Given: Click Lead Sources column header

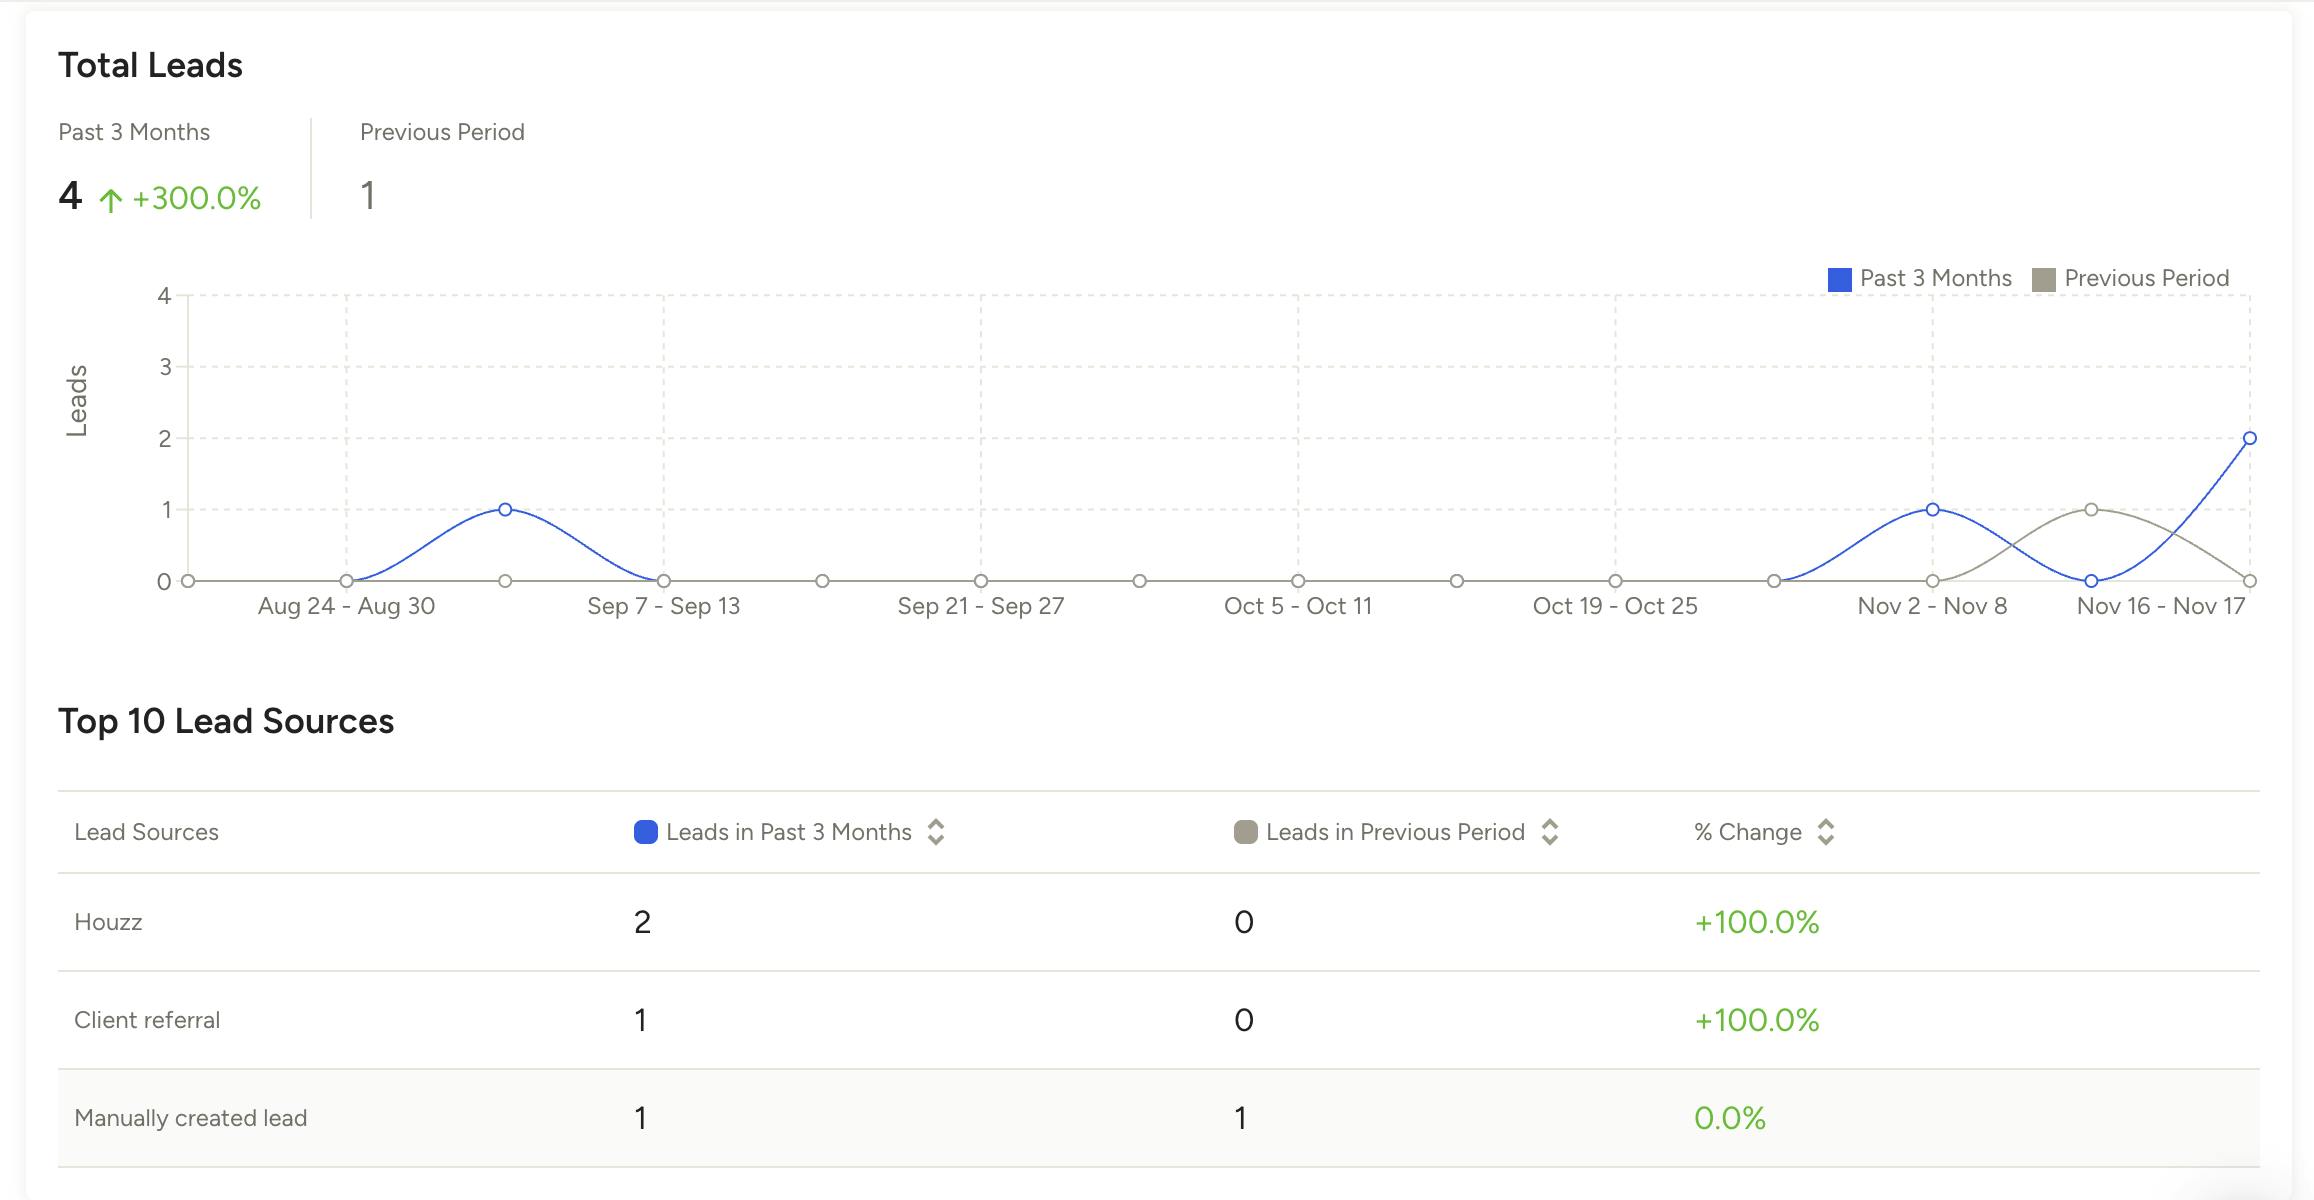Looking at the screenshot, I should tap(146, 832).
